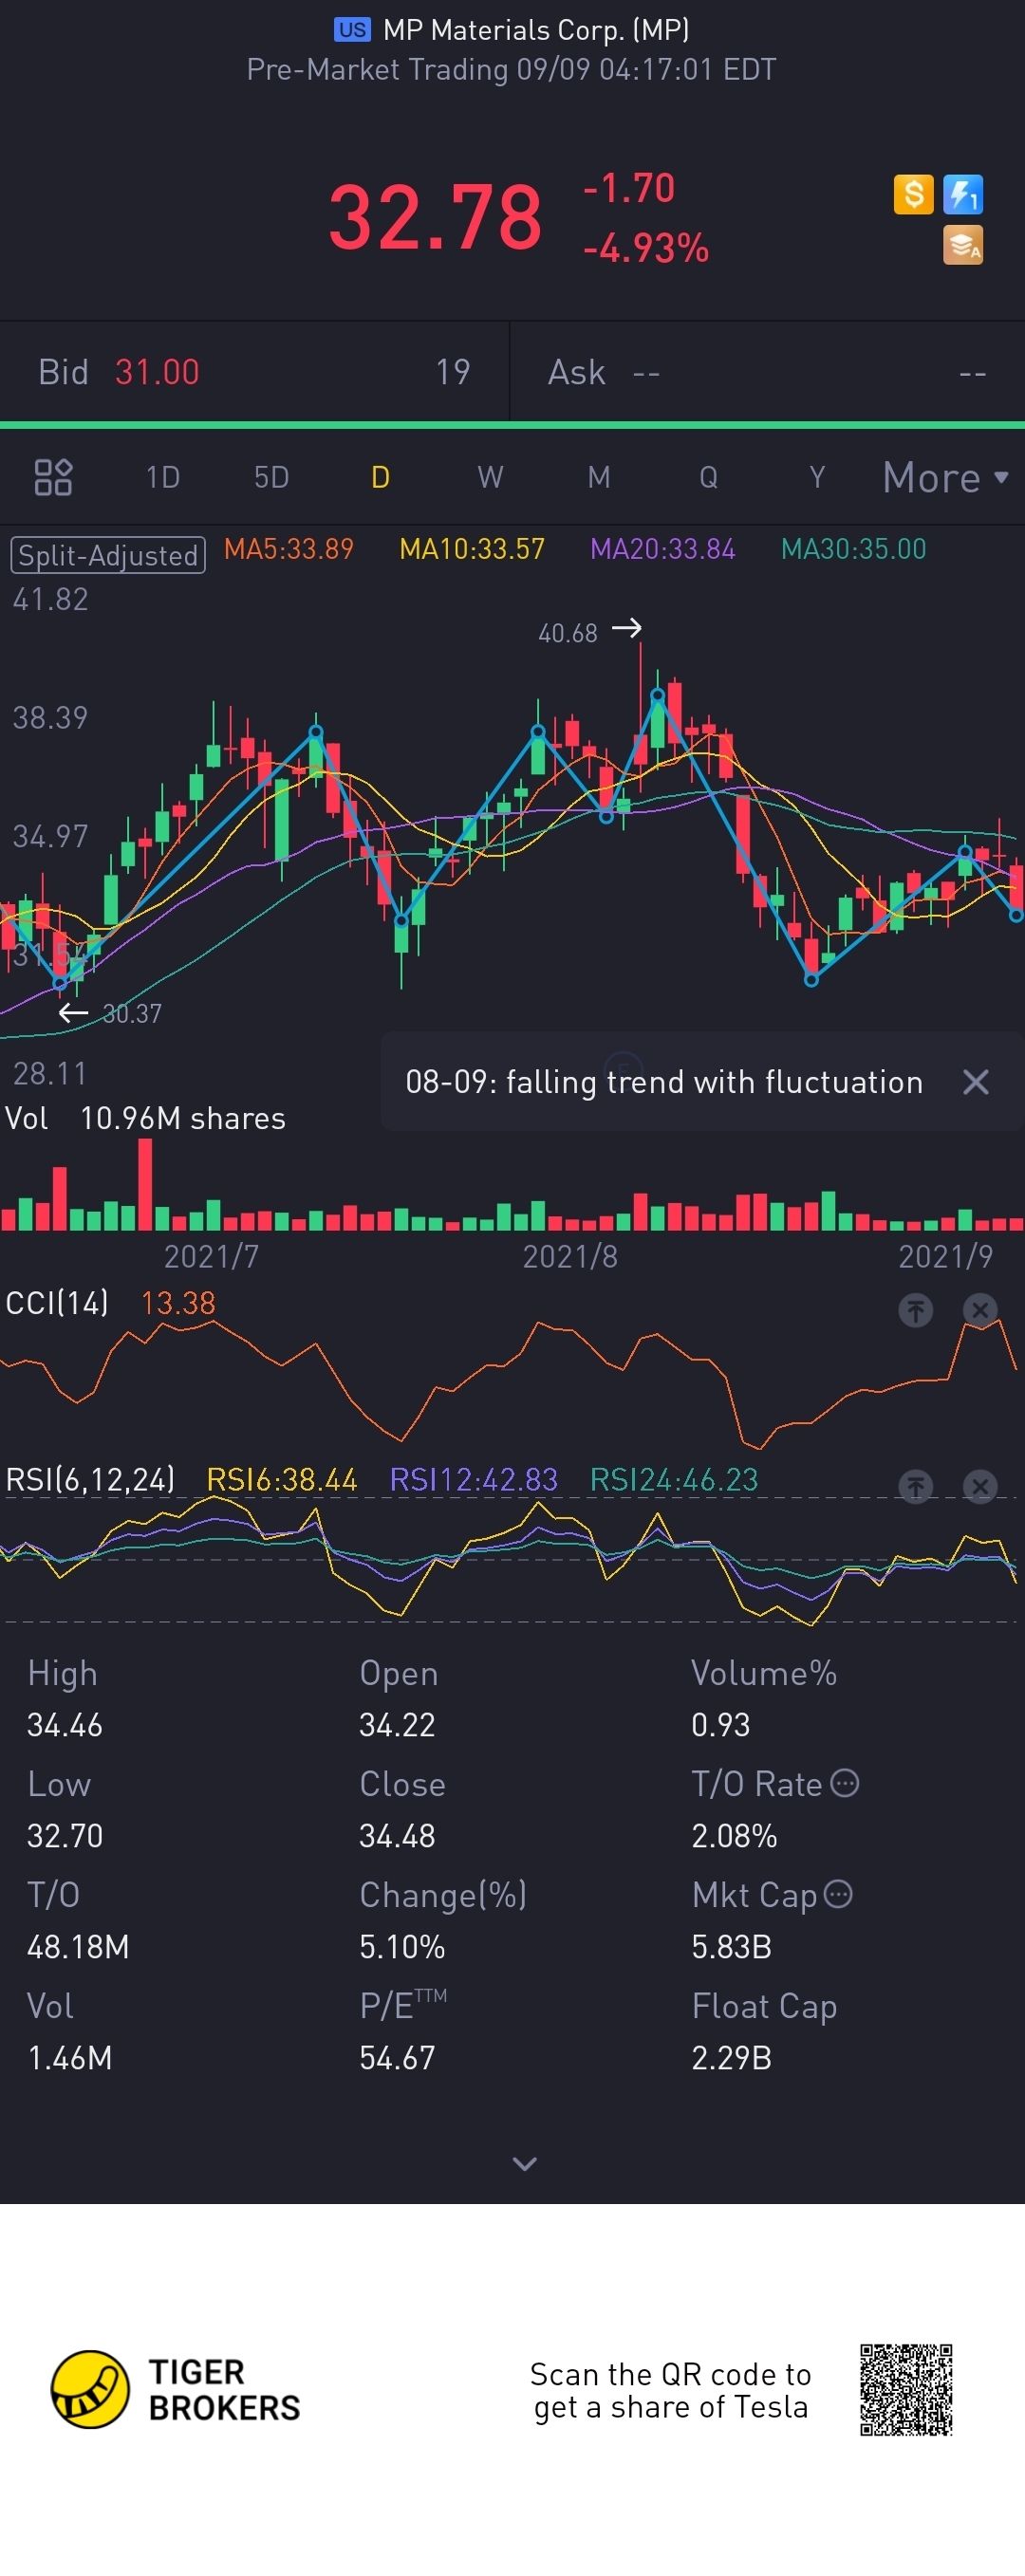Toggle the Split-Adjusted setting
1025x2576 pixels.
(x=108, y=555)
